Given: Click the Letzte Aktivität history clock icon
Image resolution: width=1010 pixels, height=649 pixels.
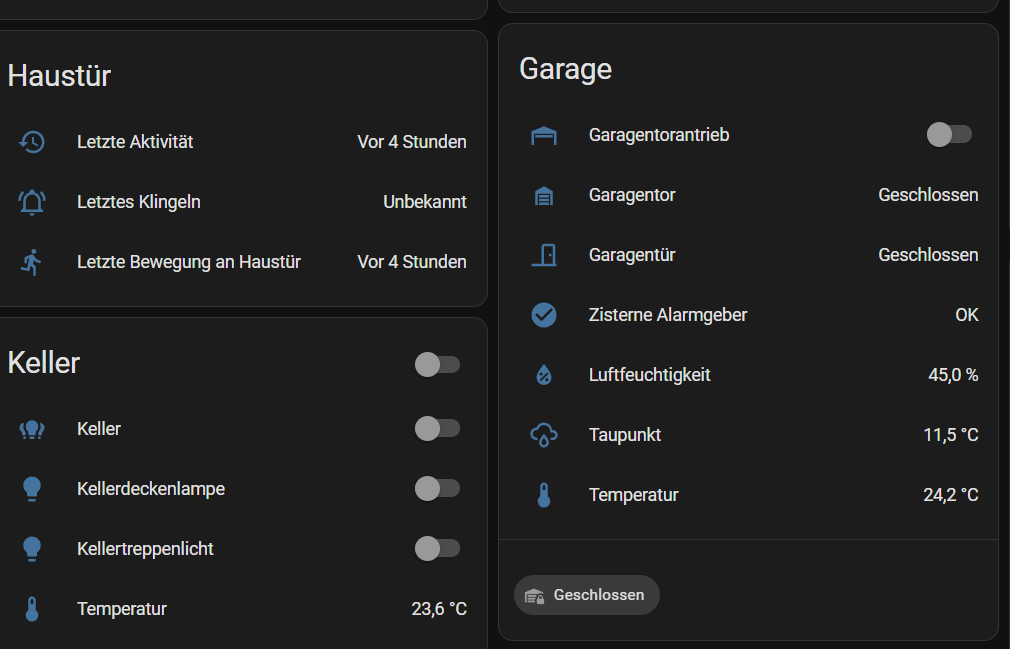Looking at the screenshot, I should coord(32,142).
